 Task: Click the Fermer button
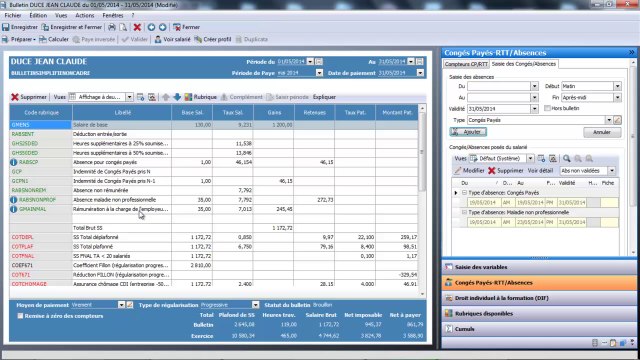tap(187, 27)
